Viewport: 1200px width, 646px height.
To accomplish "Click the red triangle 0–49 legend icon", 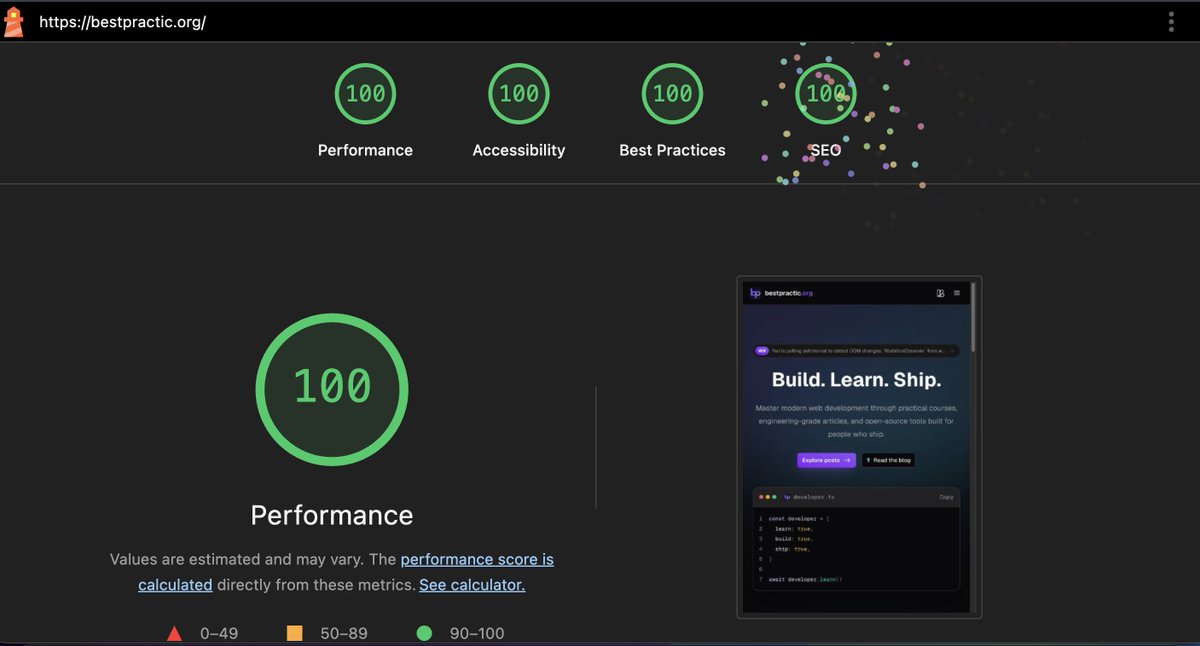I will click(174, 633).
